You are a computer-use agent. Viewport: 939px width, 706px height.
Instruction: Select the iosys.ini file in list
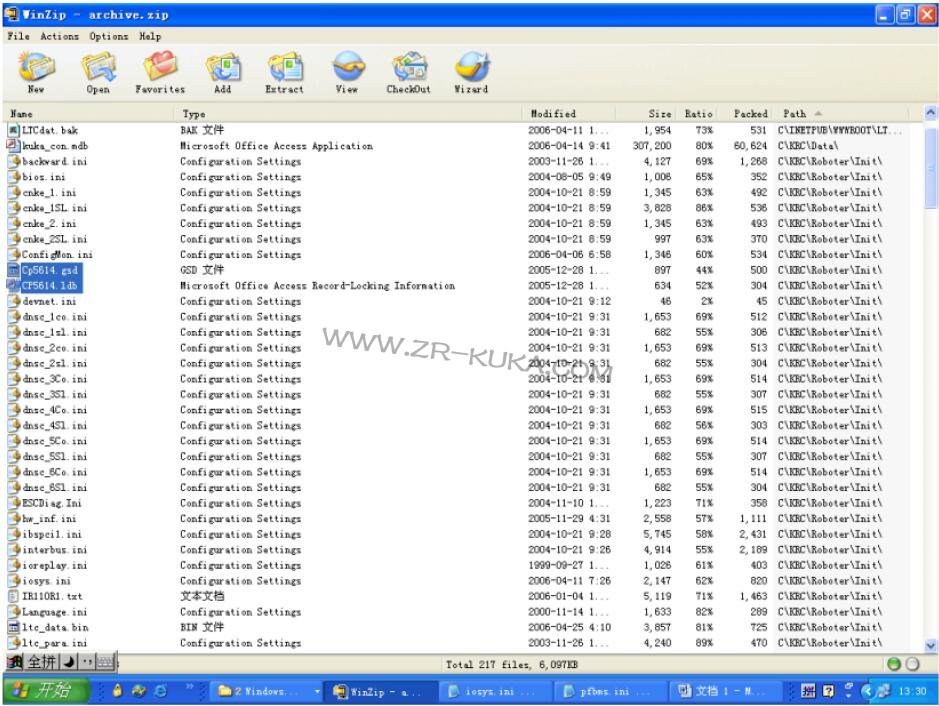(46, 581)
